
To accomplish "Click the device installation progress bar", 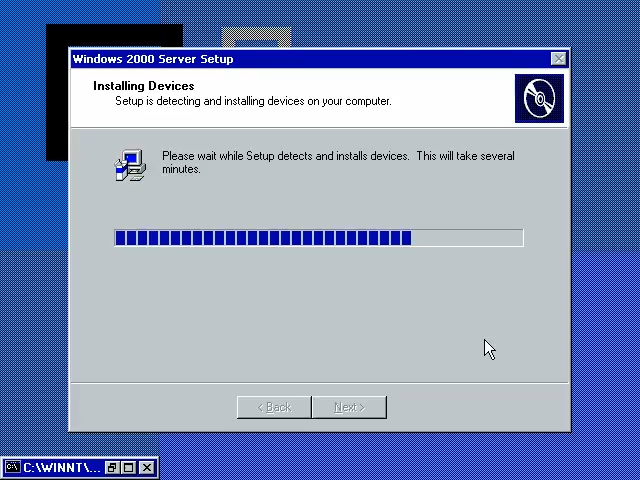I will point(319,238).
